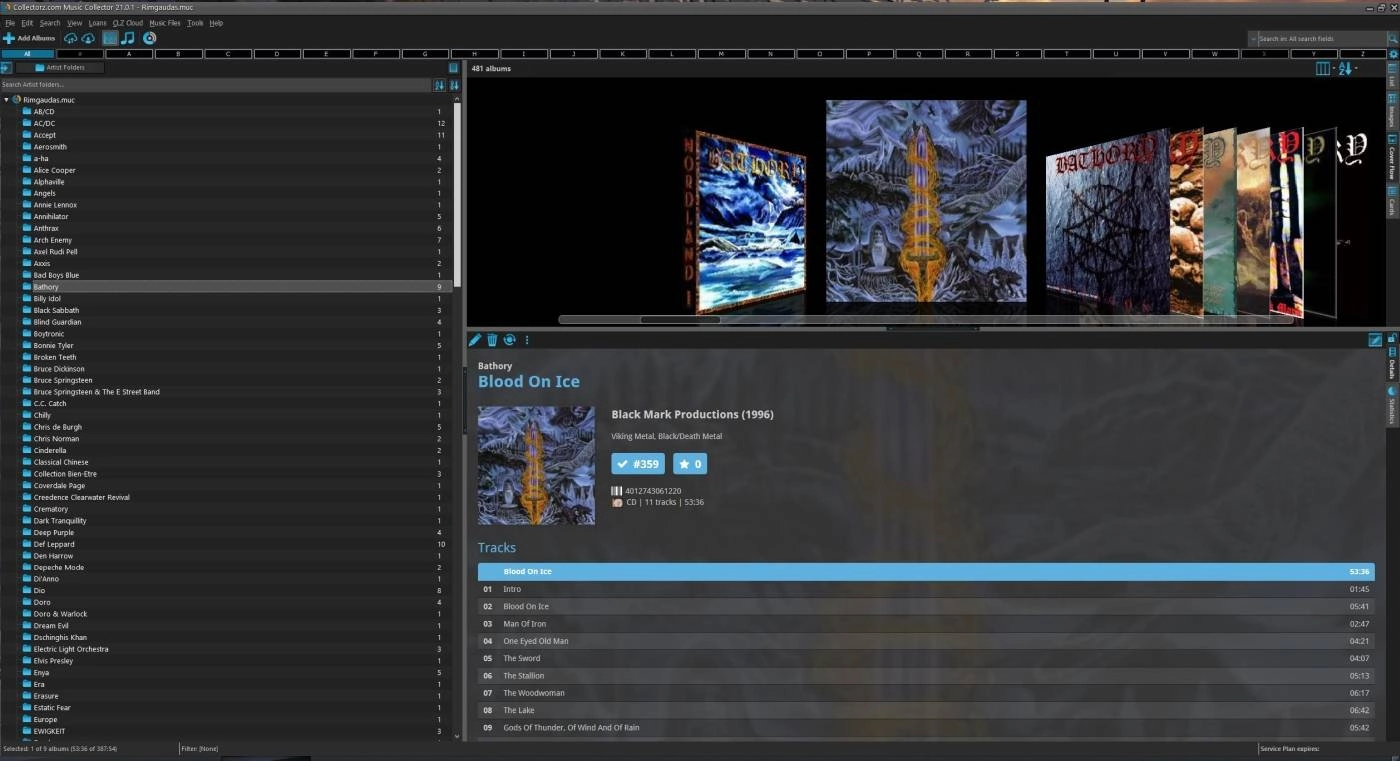The width and height of the screenshot is (1400, 761).
Task: Select the Man Of Iron track row
Action: (926, 624)
